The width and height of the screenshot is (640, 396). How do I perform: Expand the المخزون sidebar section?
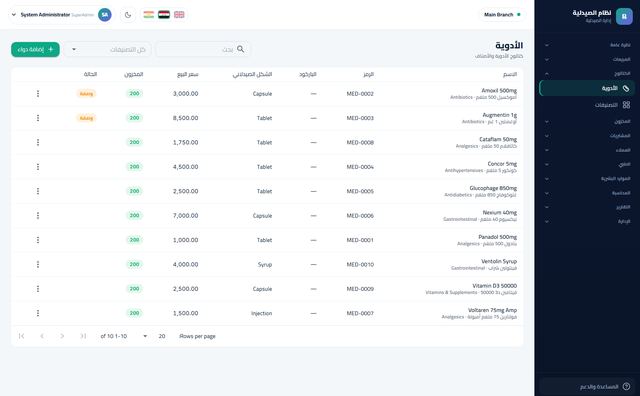tap(587, 121)
